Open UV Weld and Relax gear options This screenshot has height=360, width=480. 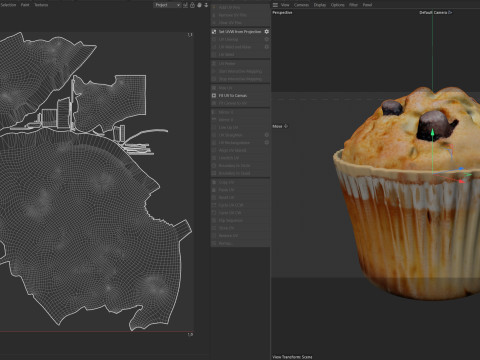(266, 47)
